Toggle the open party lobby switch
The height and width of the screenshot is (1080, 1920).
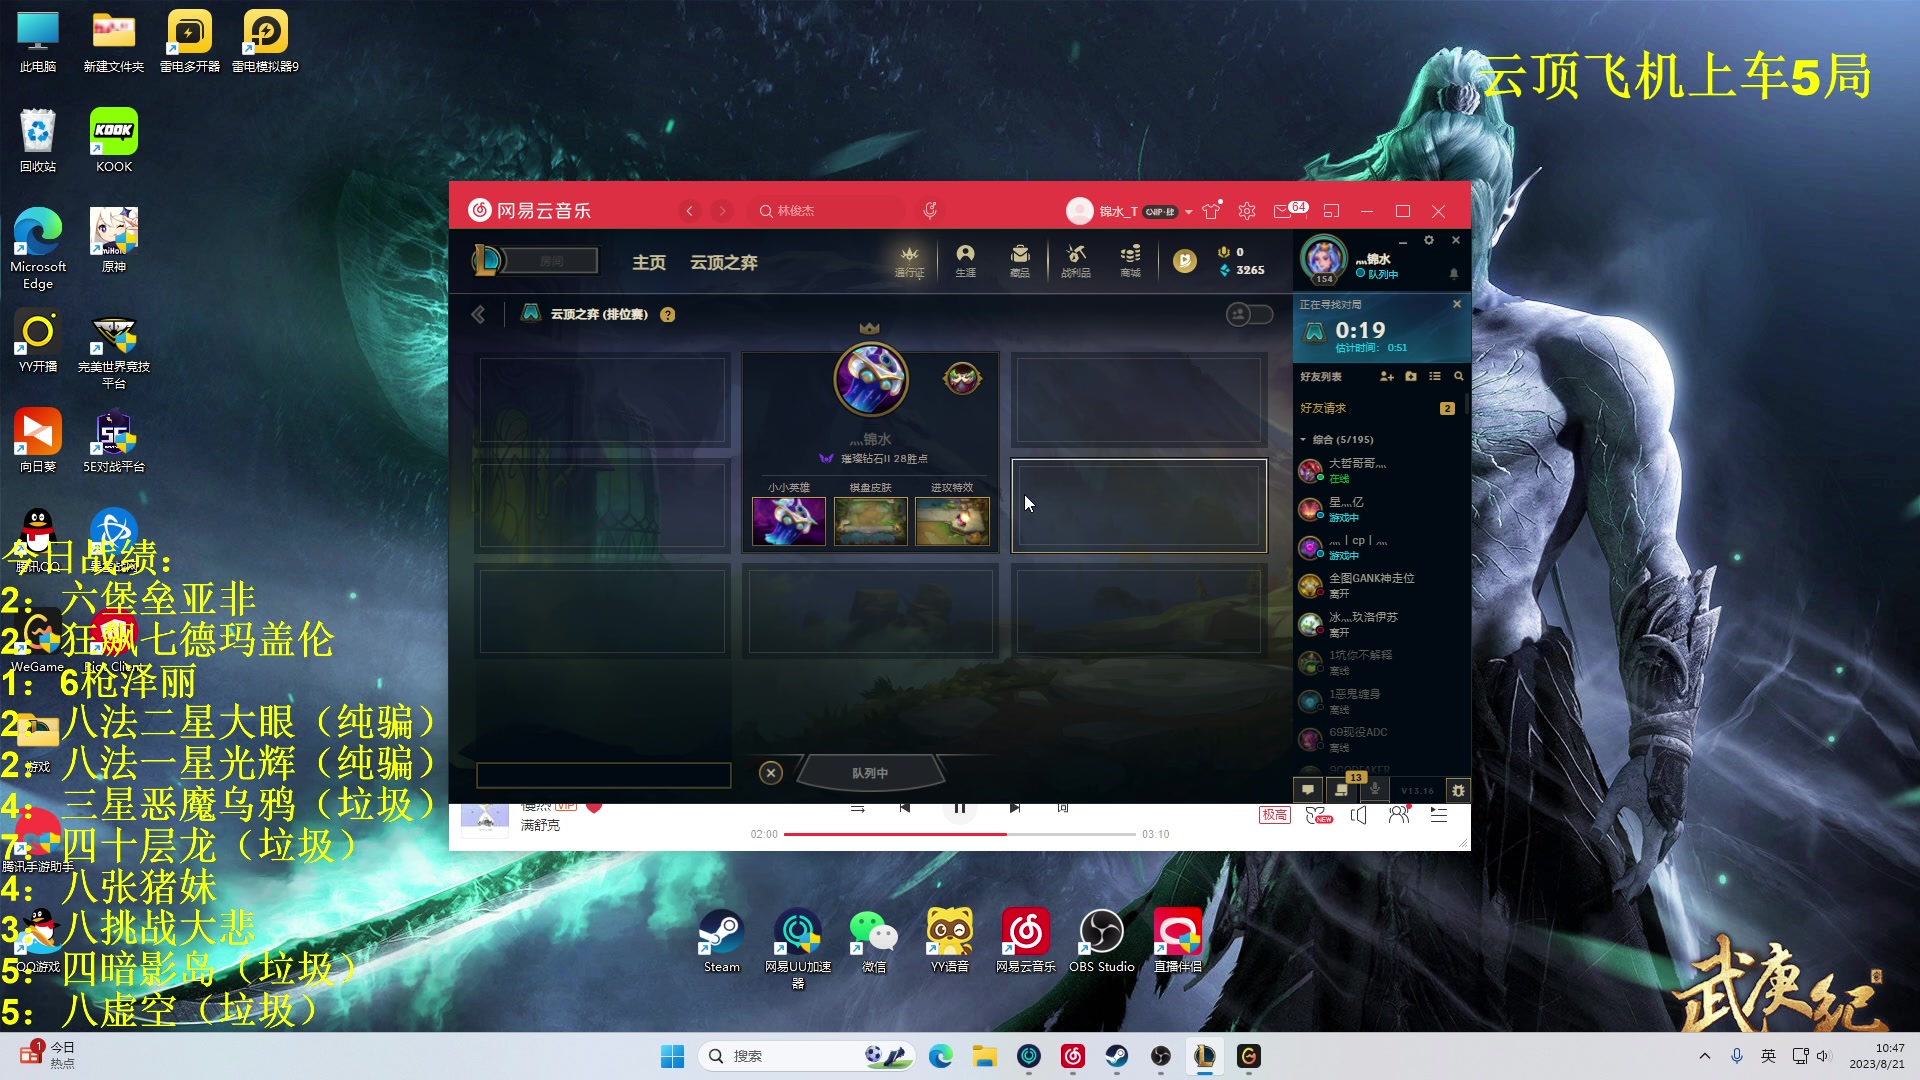click(1249, 314)
